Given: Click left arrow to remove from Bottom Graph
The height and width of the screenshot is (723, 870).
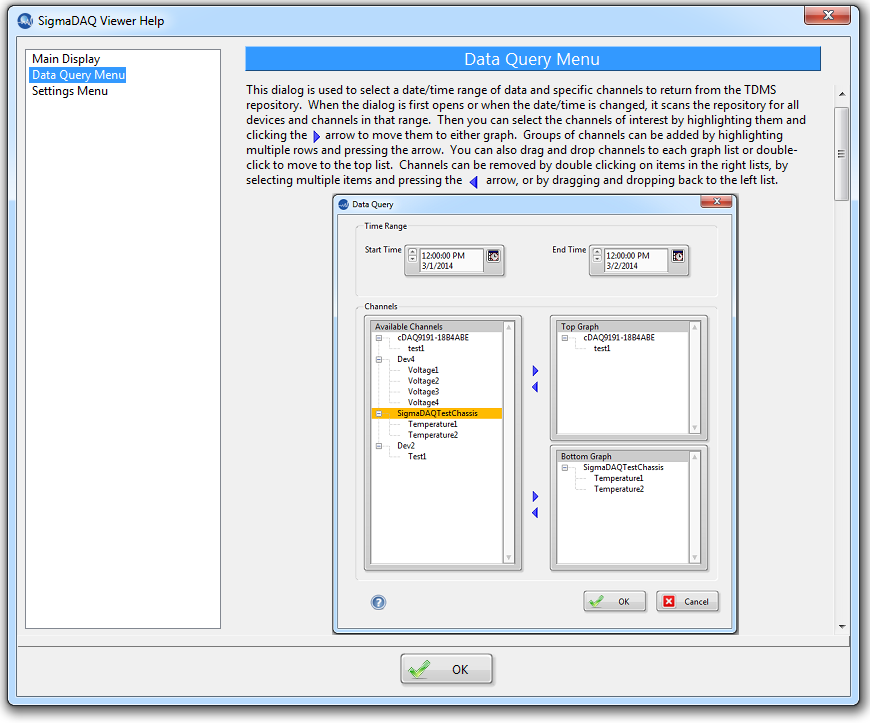Looking at the screenshot, I should click(535, 513).
